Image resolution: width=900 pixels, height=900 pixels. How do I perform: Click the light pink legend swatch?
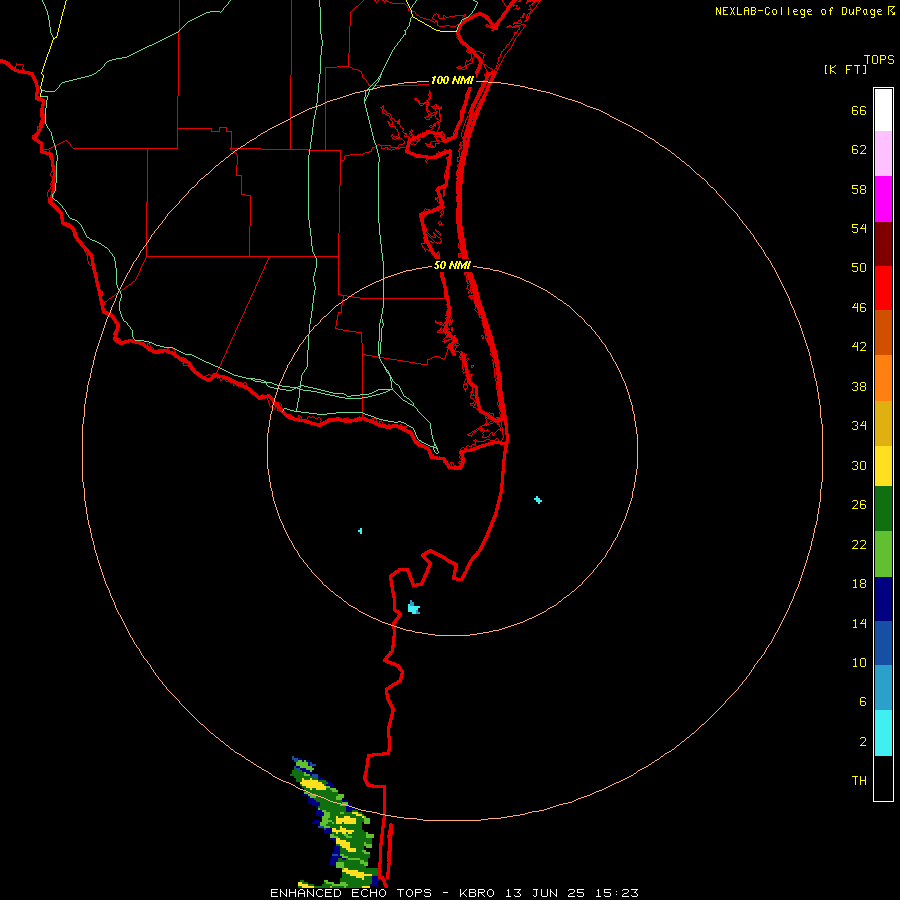883,154
